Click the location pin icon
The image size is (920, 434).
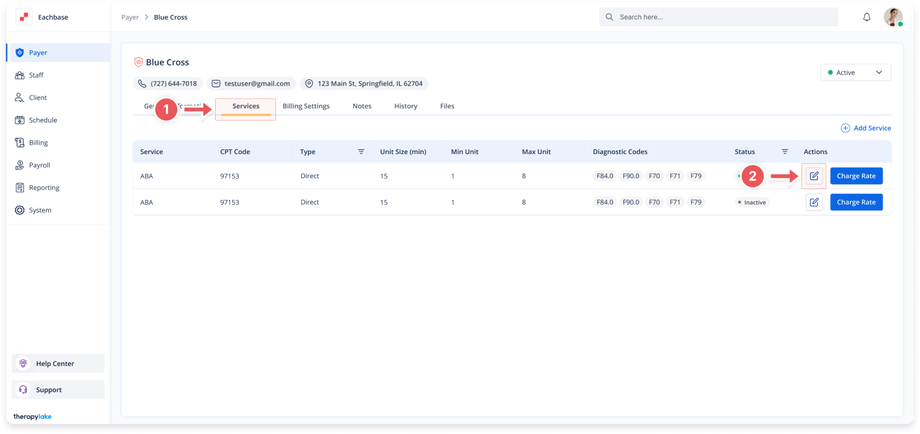coord(309,84)
